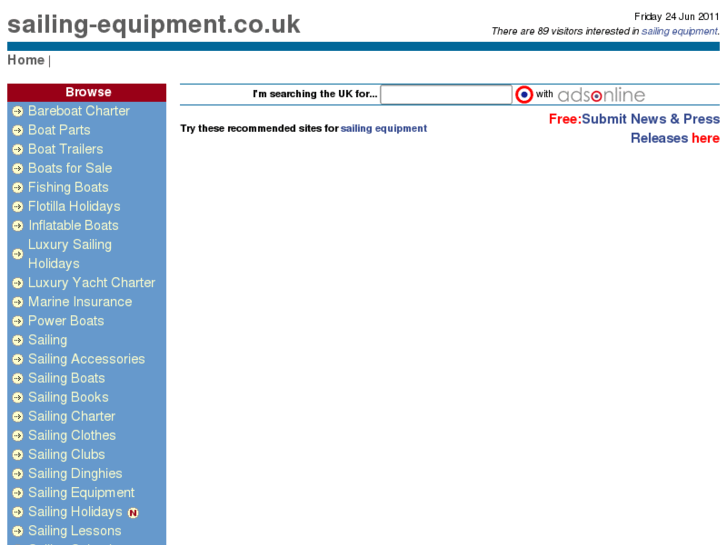Viewport: 727px width, 545px height.
Task: Click the arrow icon beside Luxury Yacht Charter
Action: pyautogui.click(x=18, y=283)
